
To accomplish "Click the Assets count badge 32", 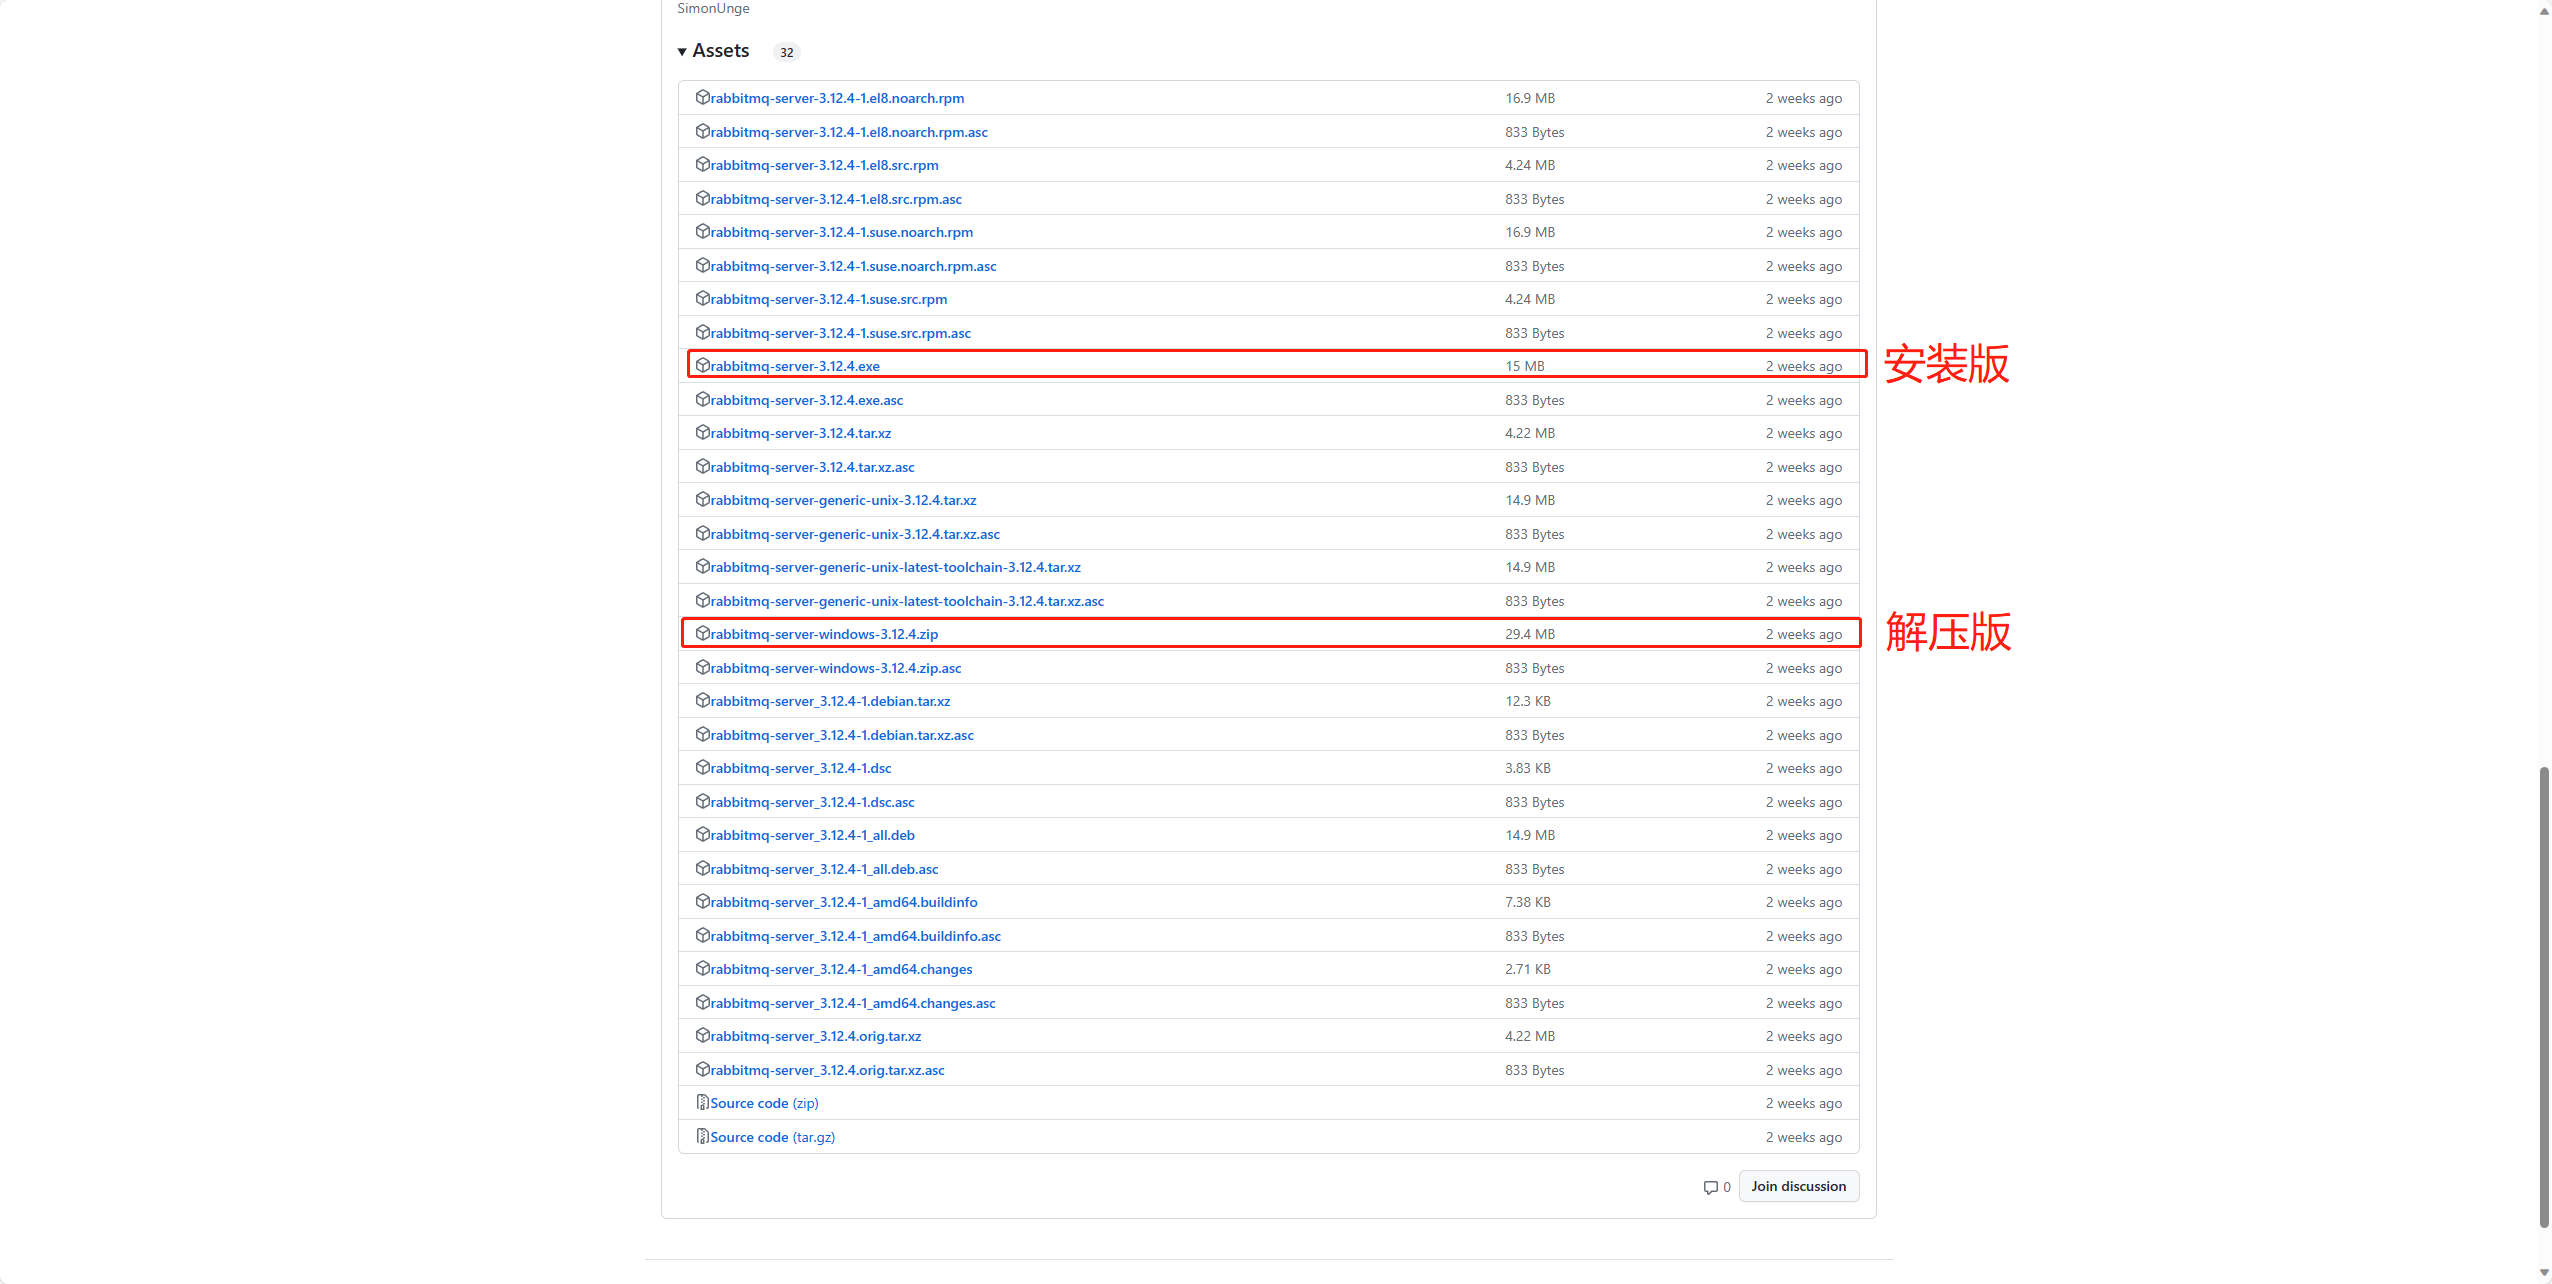I will pyautogui.click(x=787, y=52).
